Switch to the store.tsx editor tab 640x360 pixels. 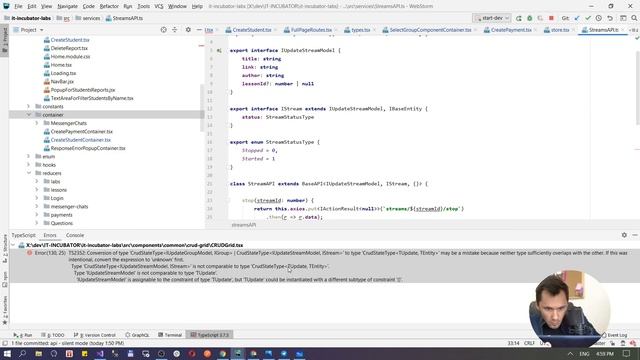tap(559, 30)
